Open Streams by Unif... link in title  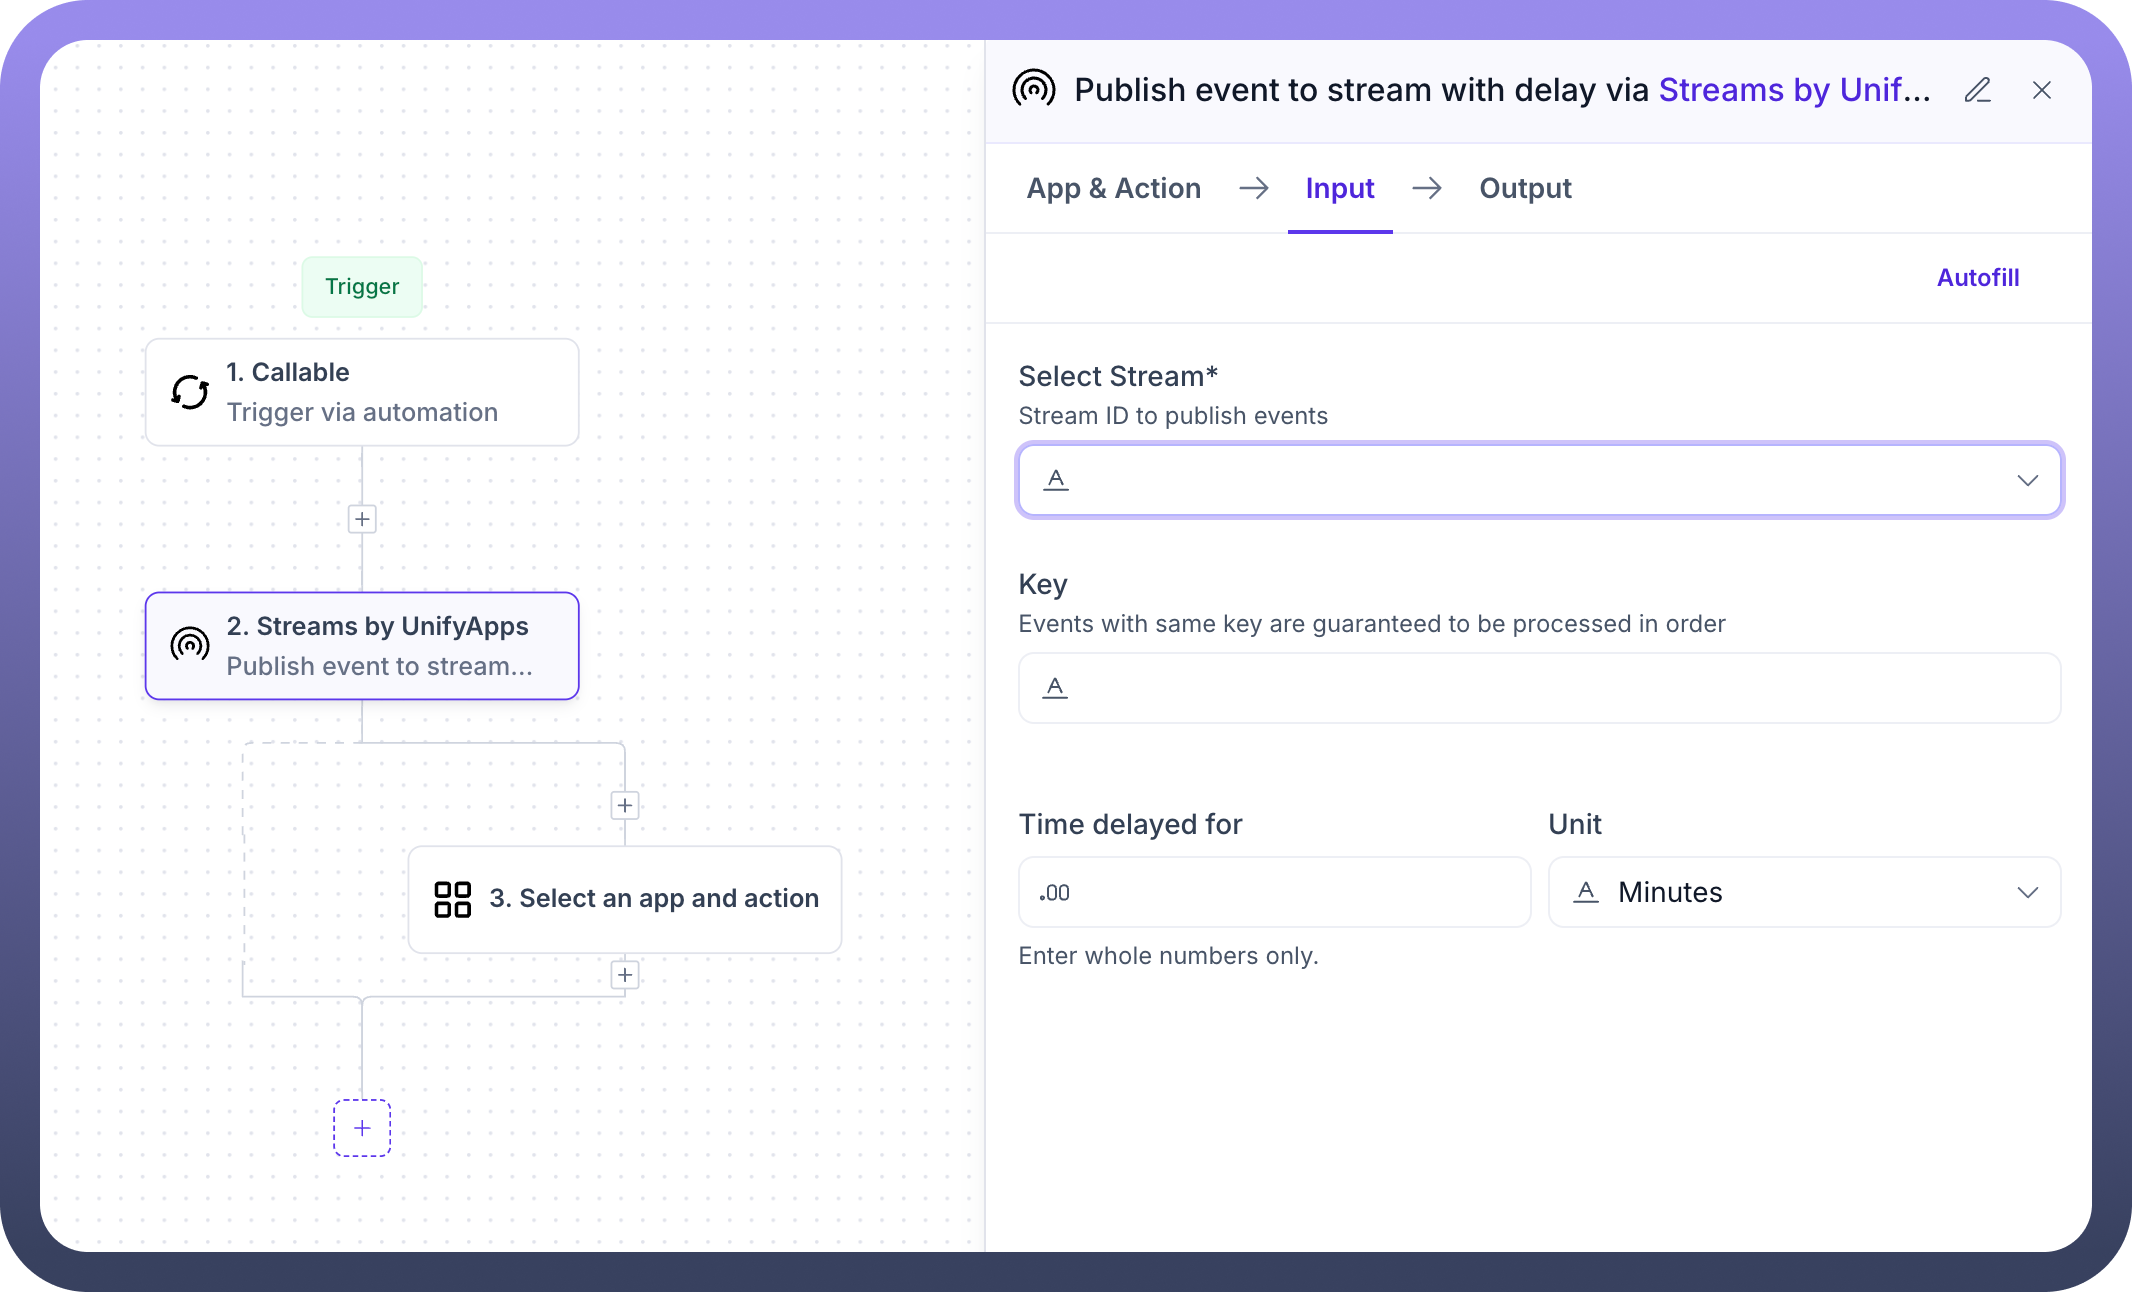[x=1794, y=90]
